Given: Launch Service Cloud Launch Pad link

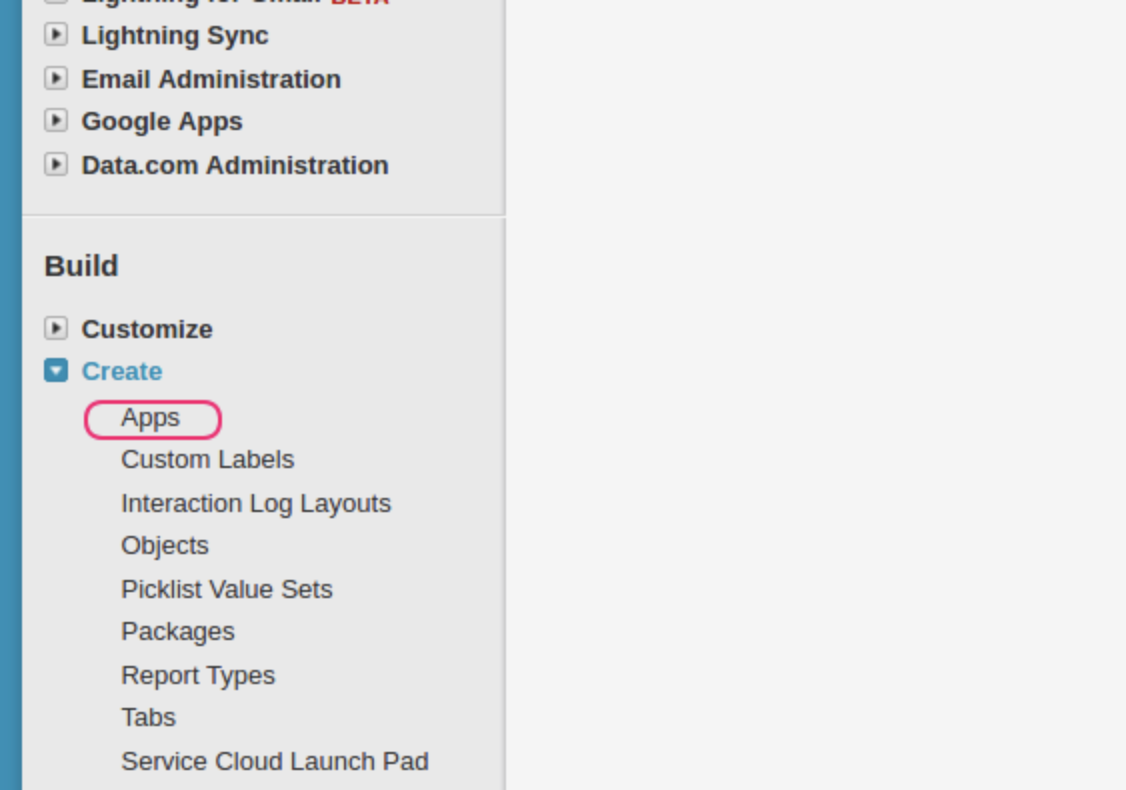Looking at the screenshot, I should point(275,761).
